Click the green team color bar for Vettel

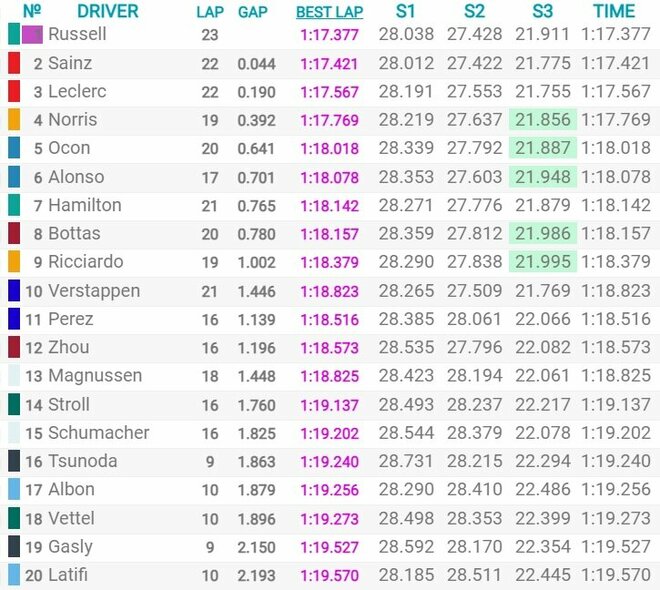pyautogui.click(x=14, y=518)
